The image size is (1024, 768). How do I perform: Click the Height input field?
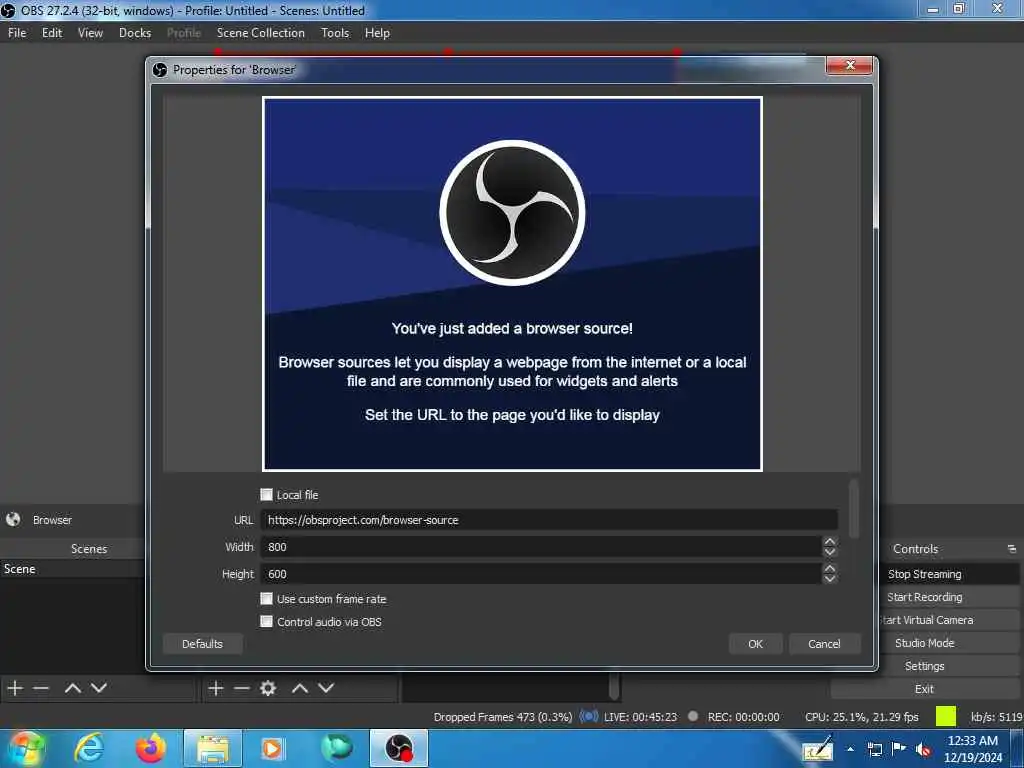pyautogui.click(x=541, y=573)
